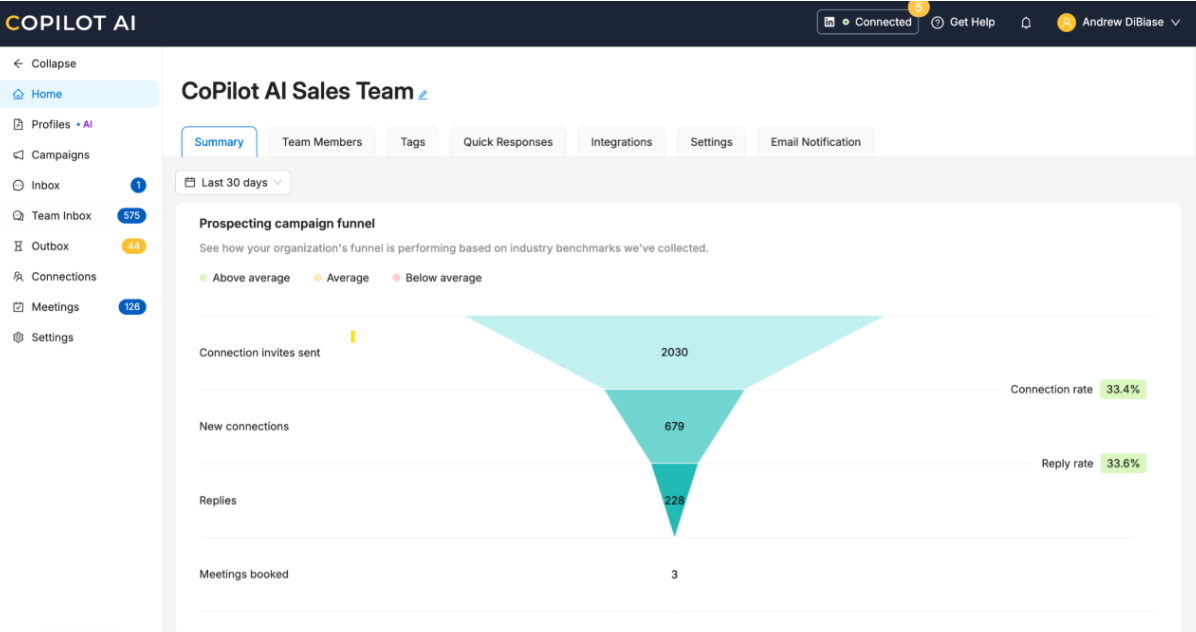Open the Team Members tab
Image resolution: width=1196 pixels, height=632 pixels.
coord(322,142)
